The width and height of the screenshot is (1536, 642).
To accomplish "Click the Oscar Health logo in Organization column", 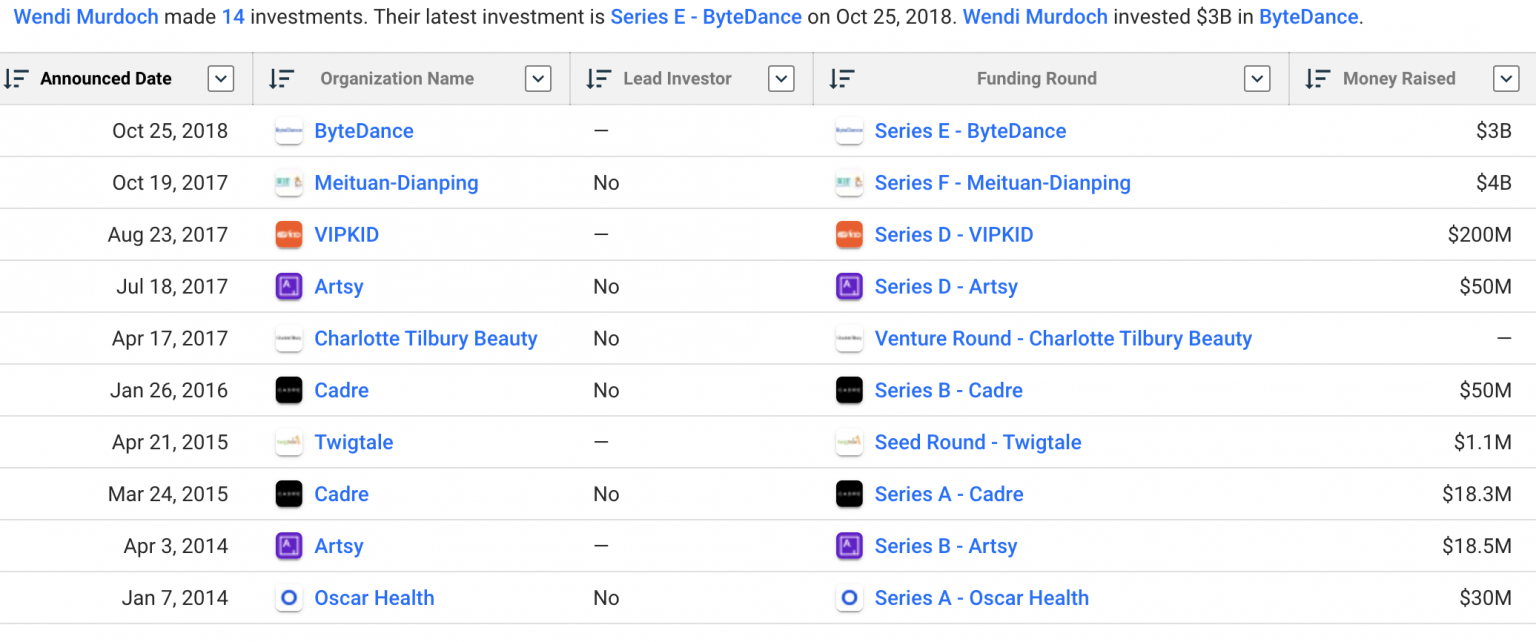I will (288, 598).
